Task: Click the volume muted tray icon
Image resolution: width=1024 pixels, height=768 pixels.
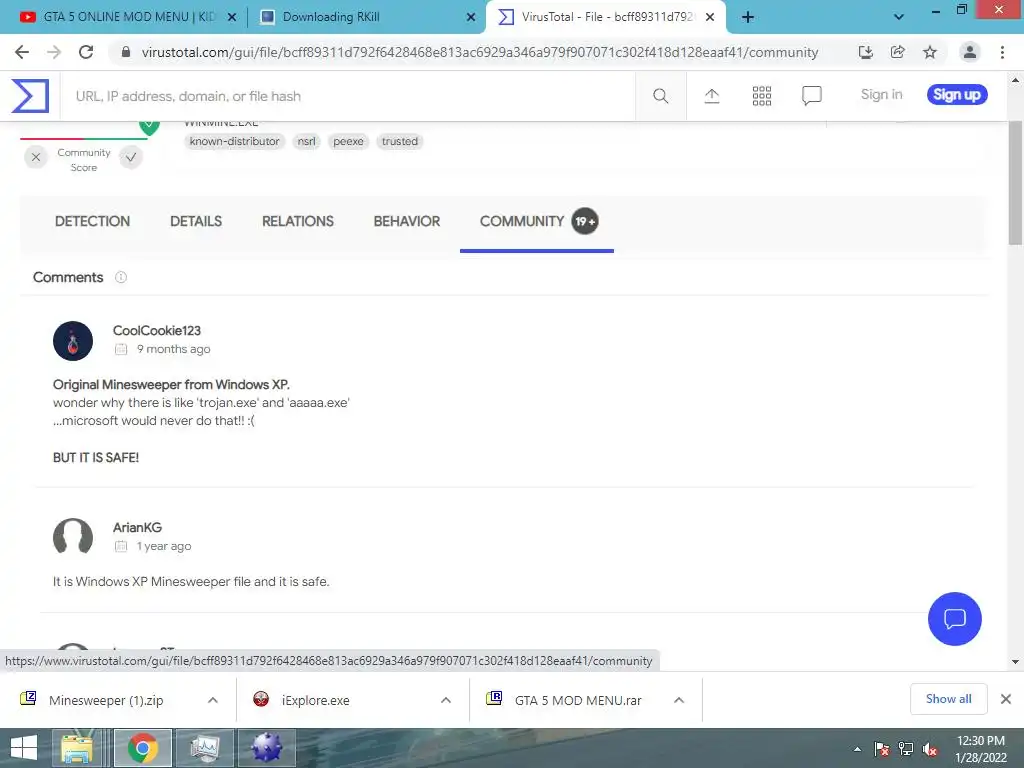Action: [930, 748]
